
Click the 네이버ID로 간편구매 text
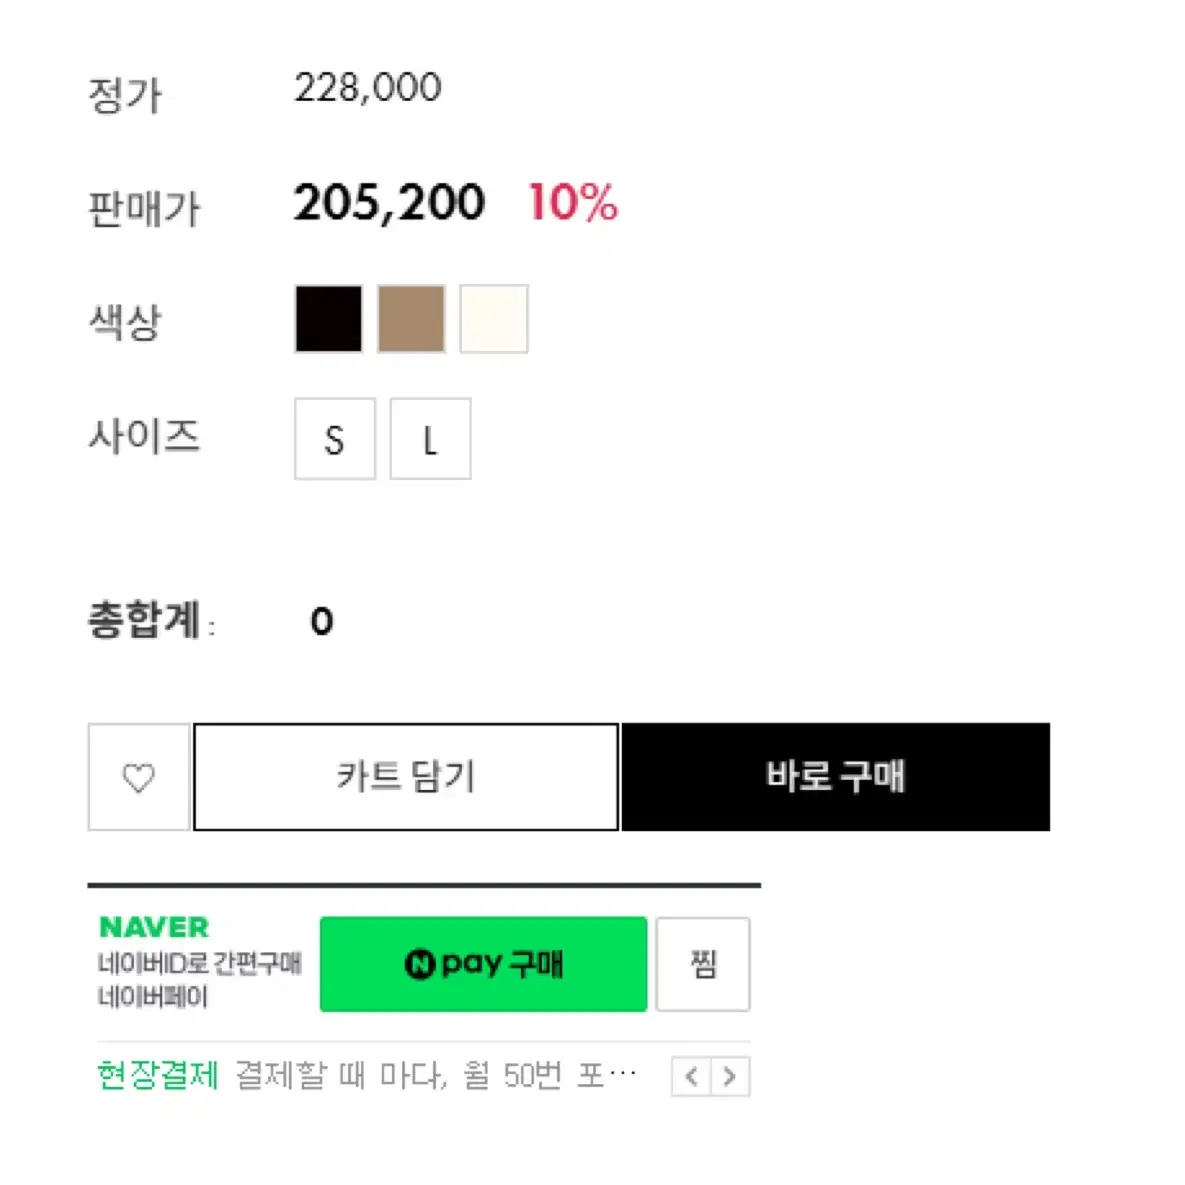tap(200, 964)
